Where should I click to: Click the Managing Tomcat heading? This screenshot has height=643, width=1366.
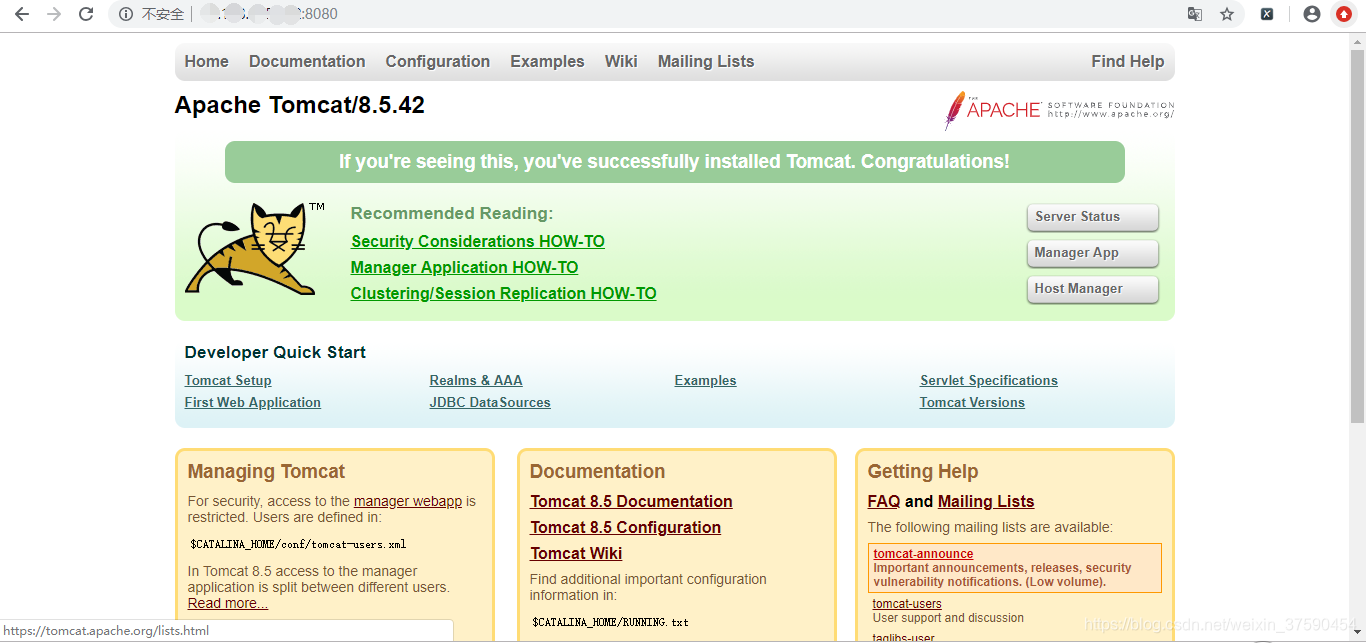tap(266, 471)
